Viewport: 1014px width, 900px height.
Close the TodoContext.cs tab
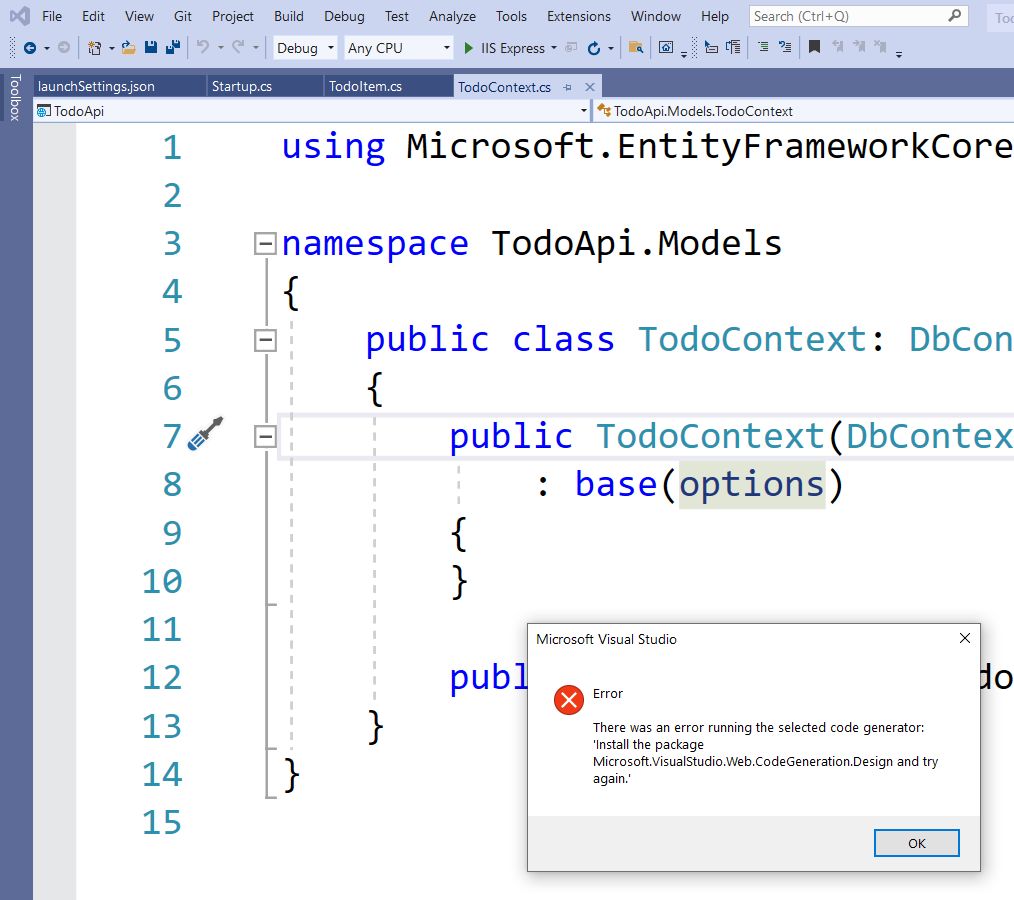[590, 87]
